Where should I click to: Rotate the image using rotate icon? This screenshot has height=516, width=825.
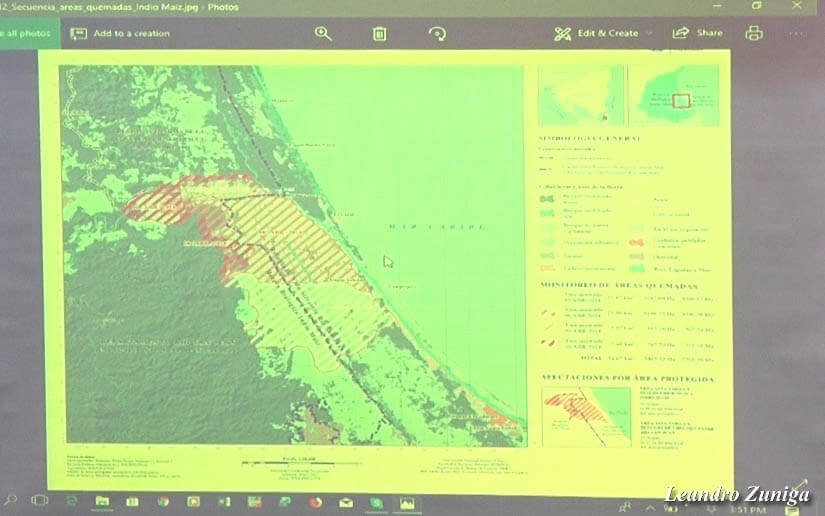437,33
